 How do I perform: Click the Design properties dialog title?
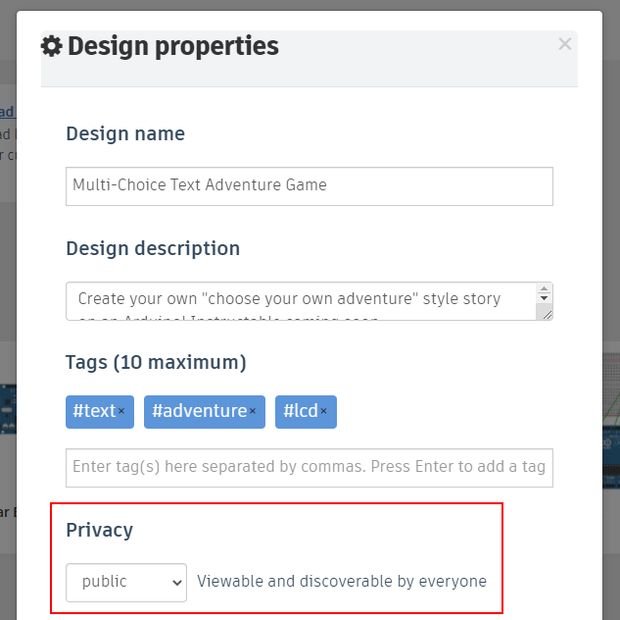point(173,46)
